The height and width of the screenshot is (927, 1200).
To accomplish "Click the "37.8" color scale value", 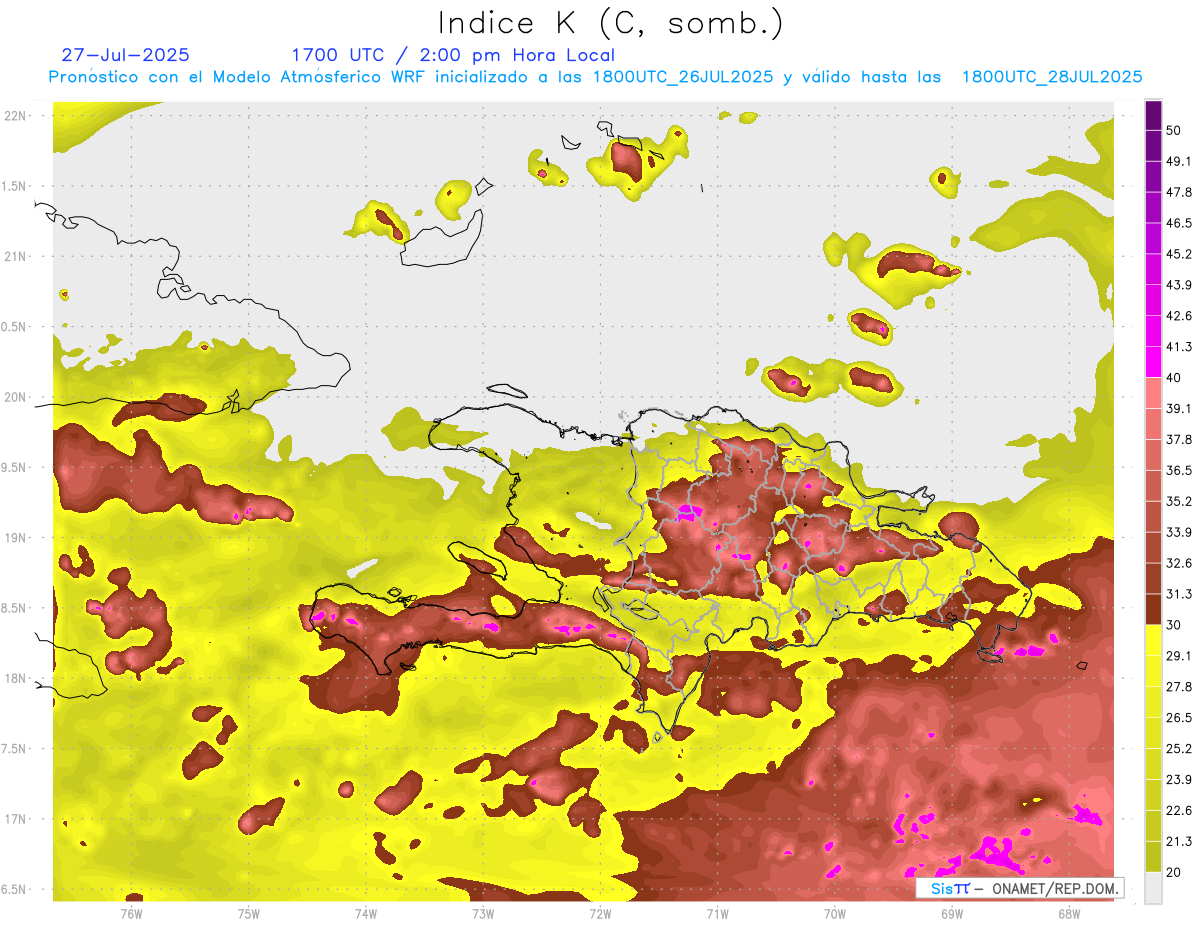I will click(1179, 439).
